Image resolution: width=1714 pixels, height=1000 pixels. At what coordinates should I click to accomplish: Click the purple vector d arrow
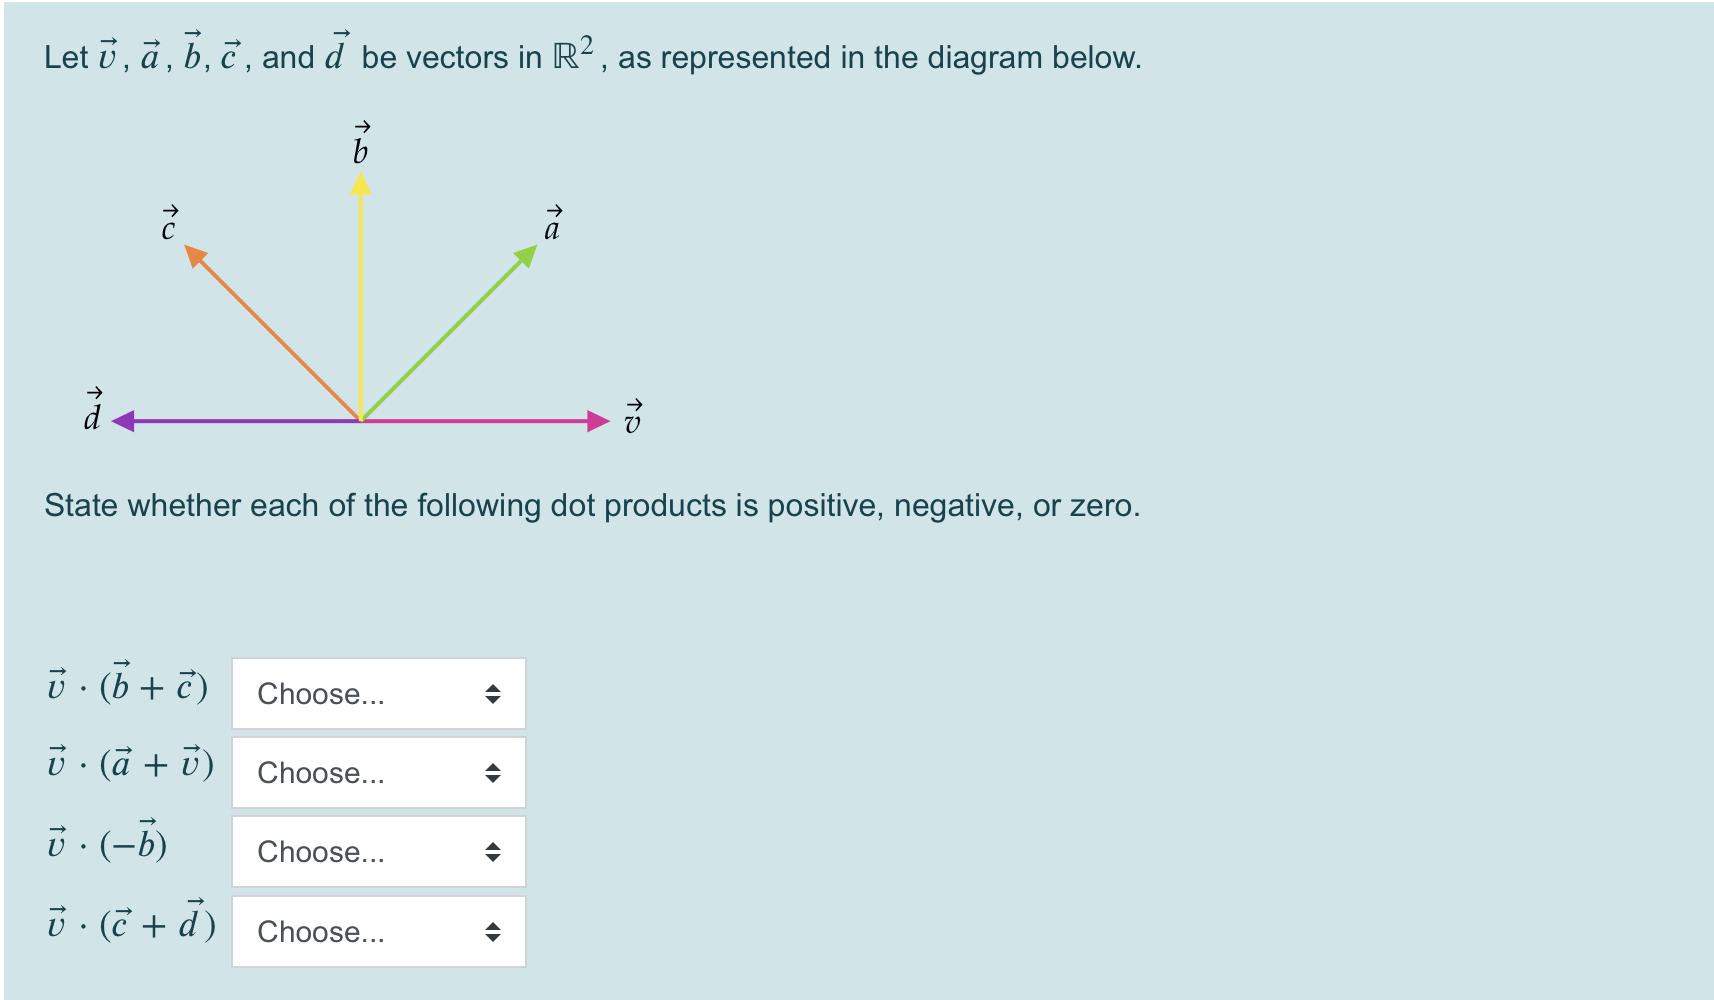[220, 422]
